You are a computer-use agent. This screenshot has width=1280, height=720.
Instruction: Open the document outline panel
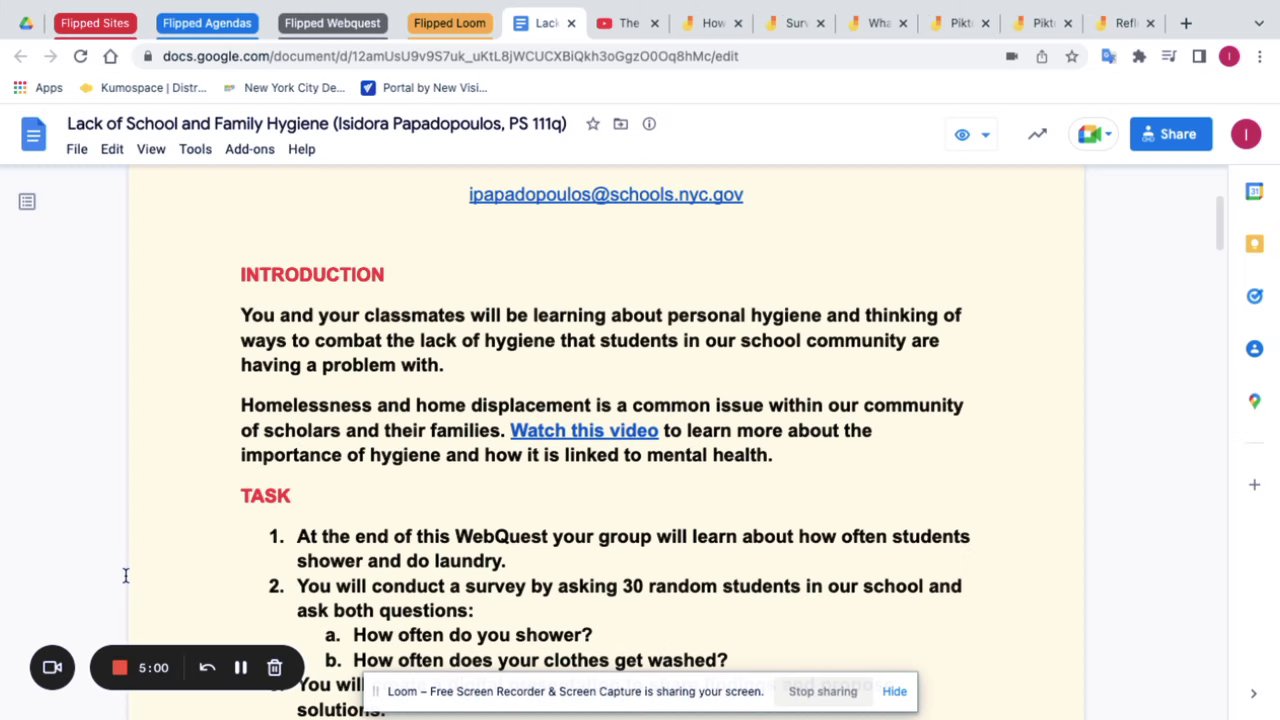[27, 202]
